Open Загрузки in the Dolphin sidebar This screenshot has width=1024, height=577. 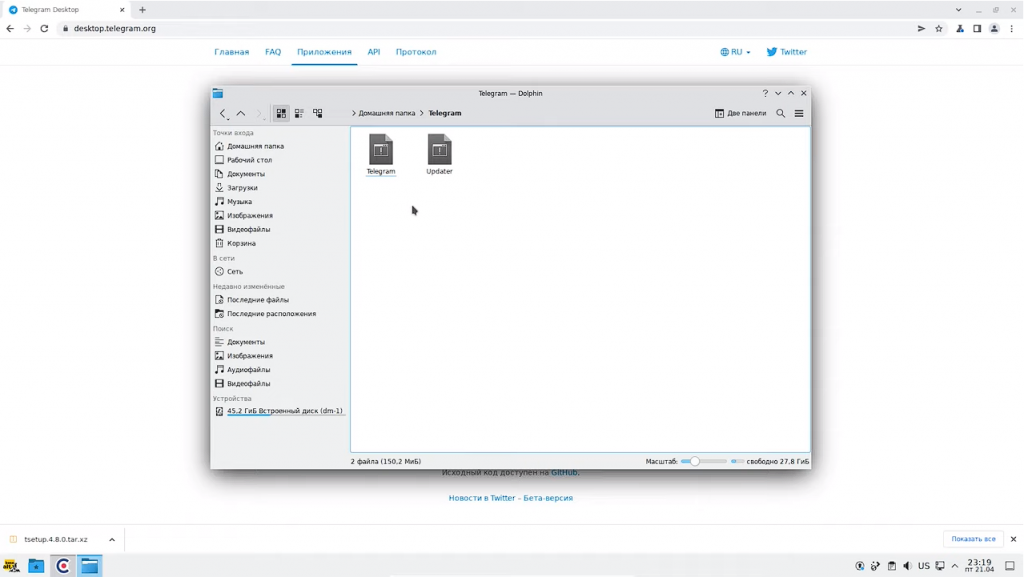tap(242, 188)
